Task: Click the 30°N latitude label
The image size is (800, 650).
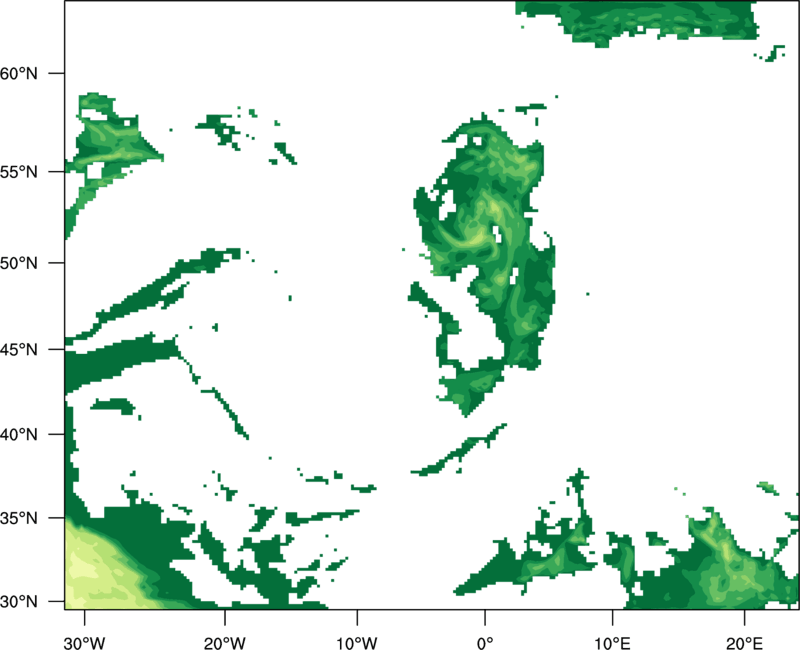Action: coord(18,602)
